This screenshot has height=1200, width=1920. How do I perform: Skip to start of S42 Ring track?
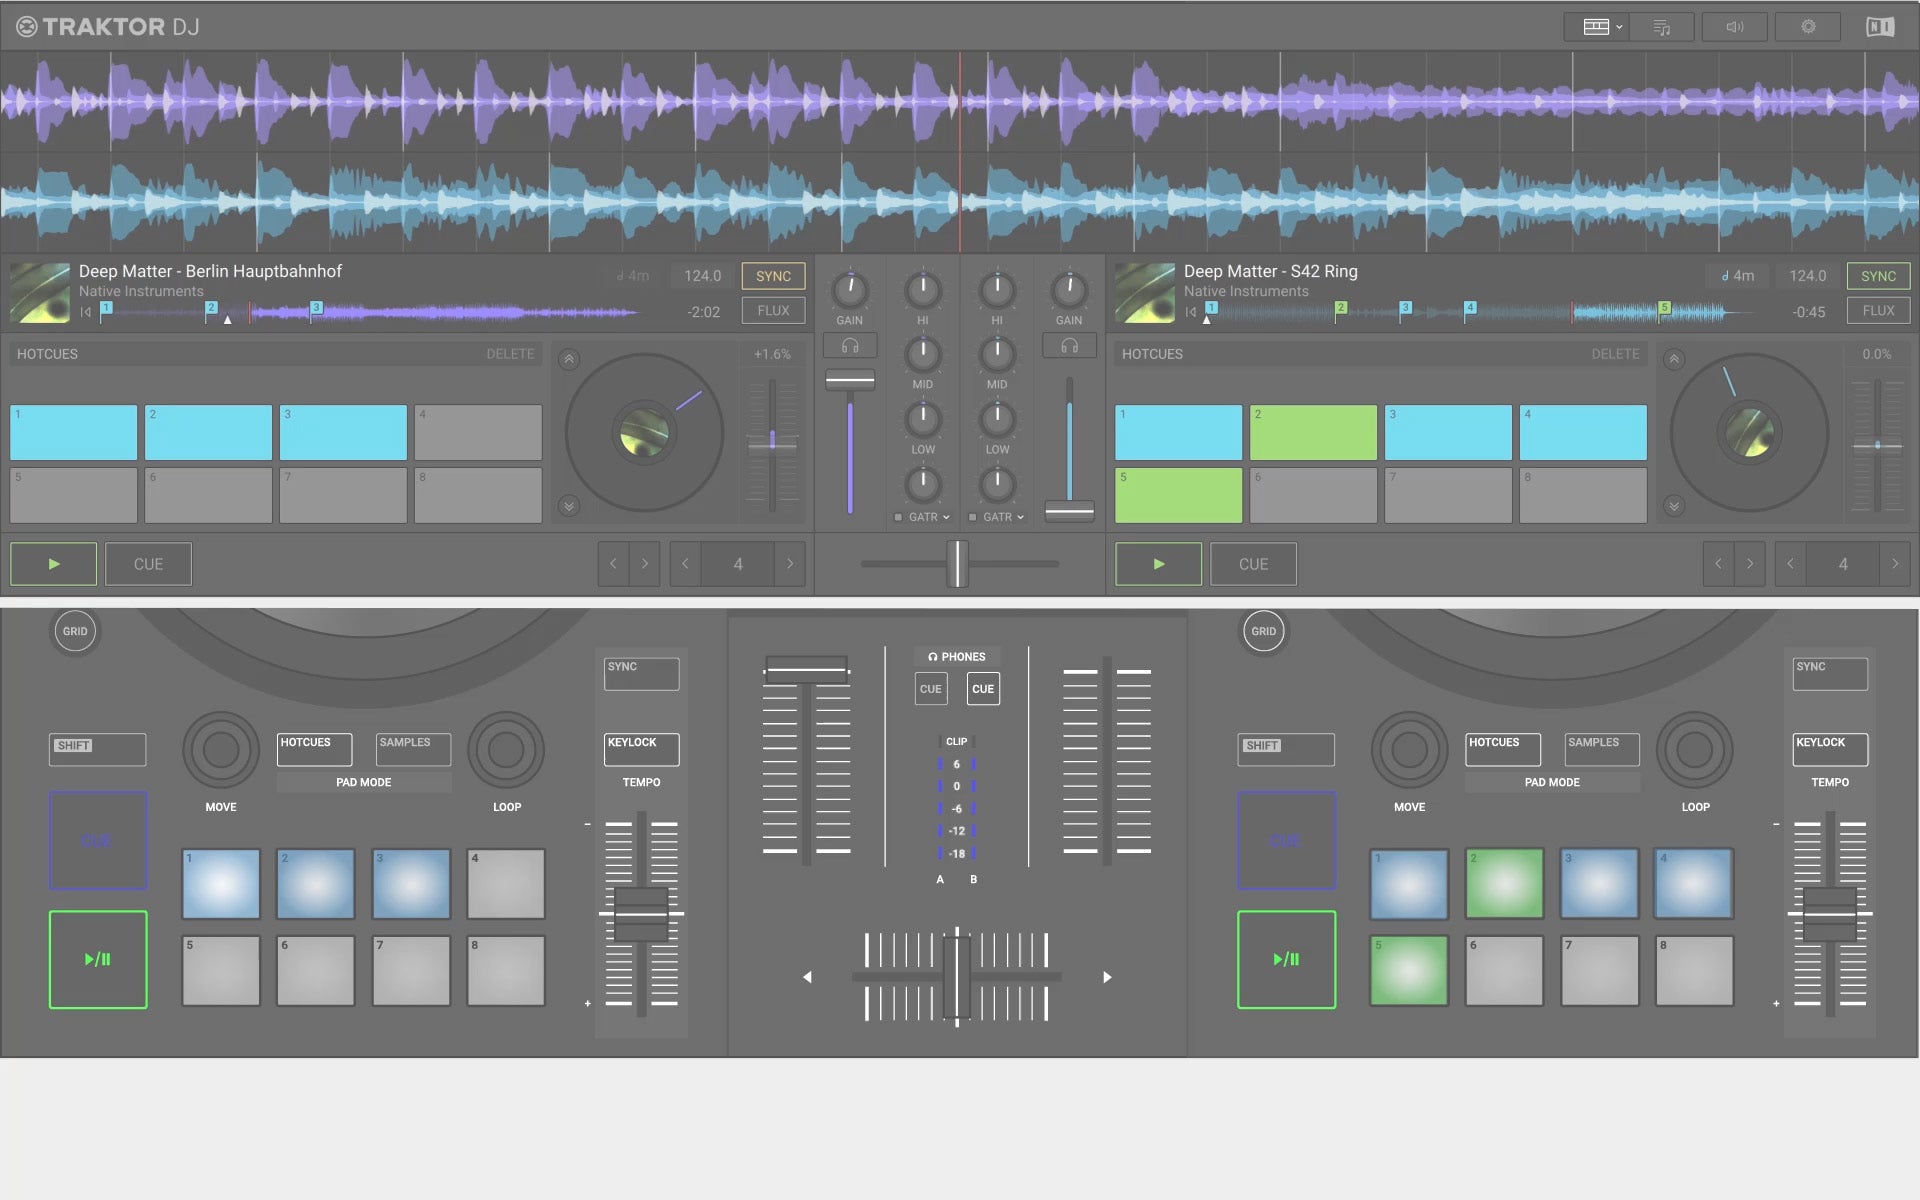pos(1191,312)
